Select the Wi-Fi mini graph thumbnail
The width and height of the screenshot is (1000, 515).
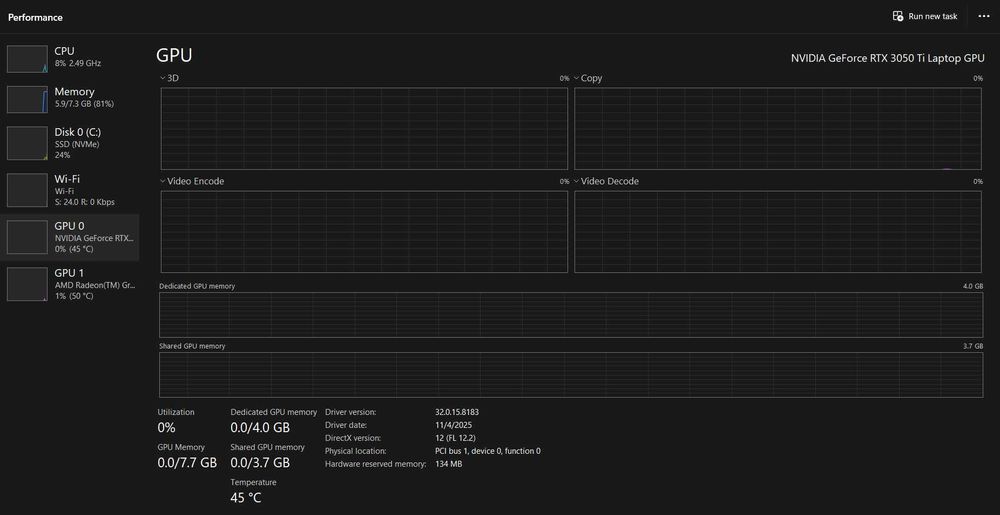27,190
